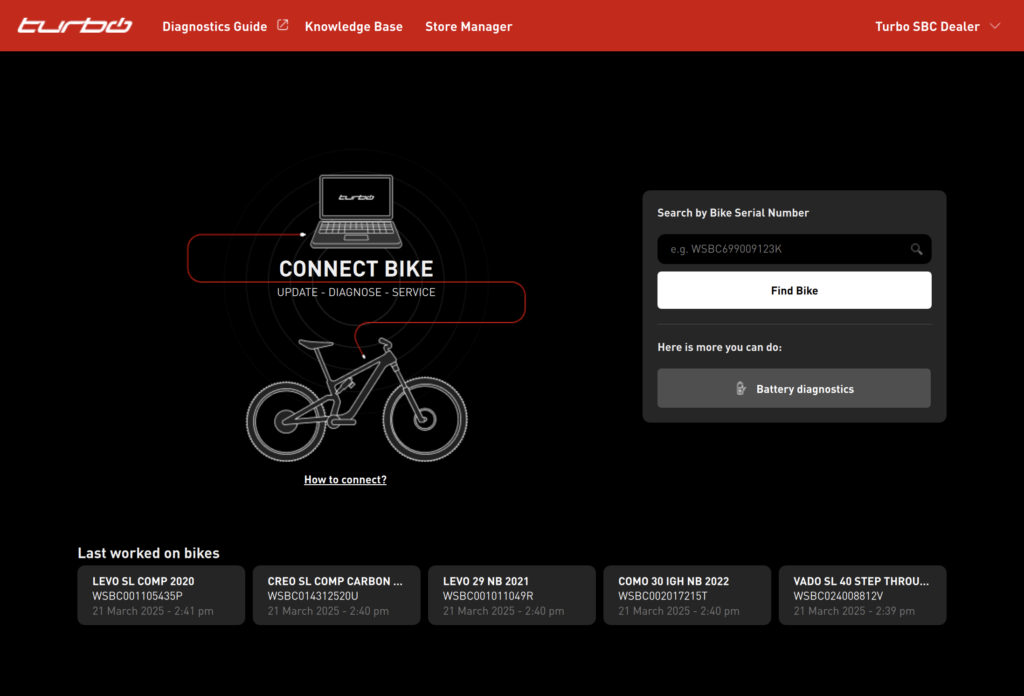
Task: Open the LEVO SL COMP 2020 bike card
Action: pyautogui.click(x=161, y=595)
